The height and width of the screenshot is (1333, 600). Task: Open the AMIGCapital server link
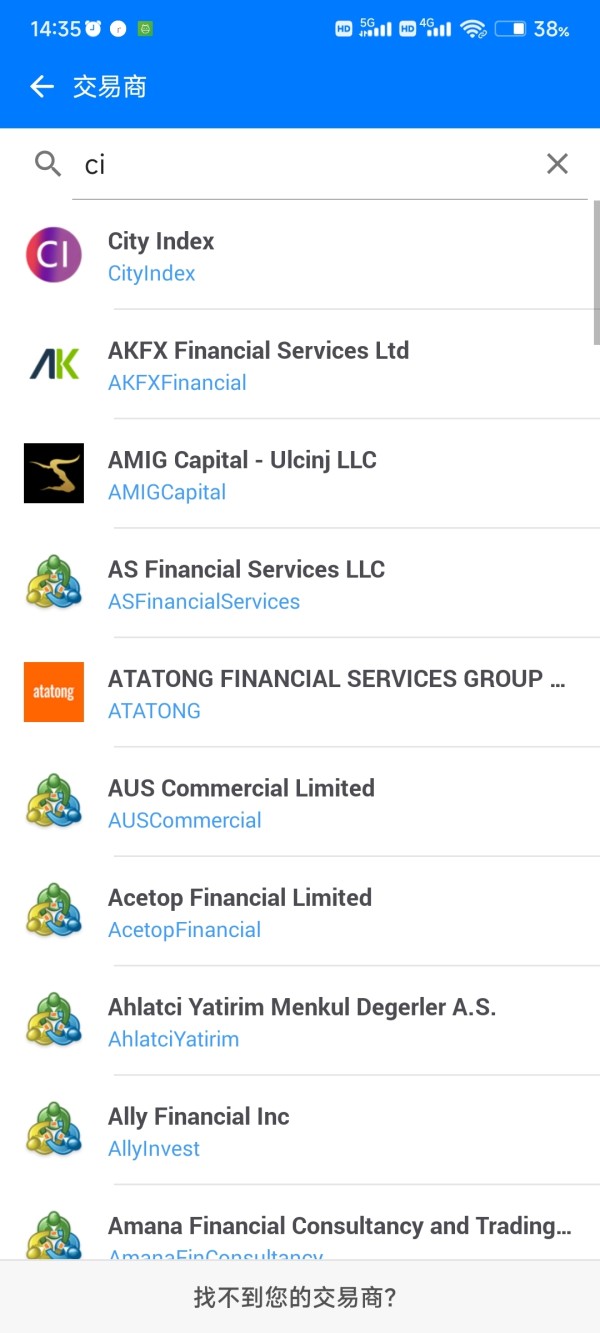click(x=167, y=492)
